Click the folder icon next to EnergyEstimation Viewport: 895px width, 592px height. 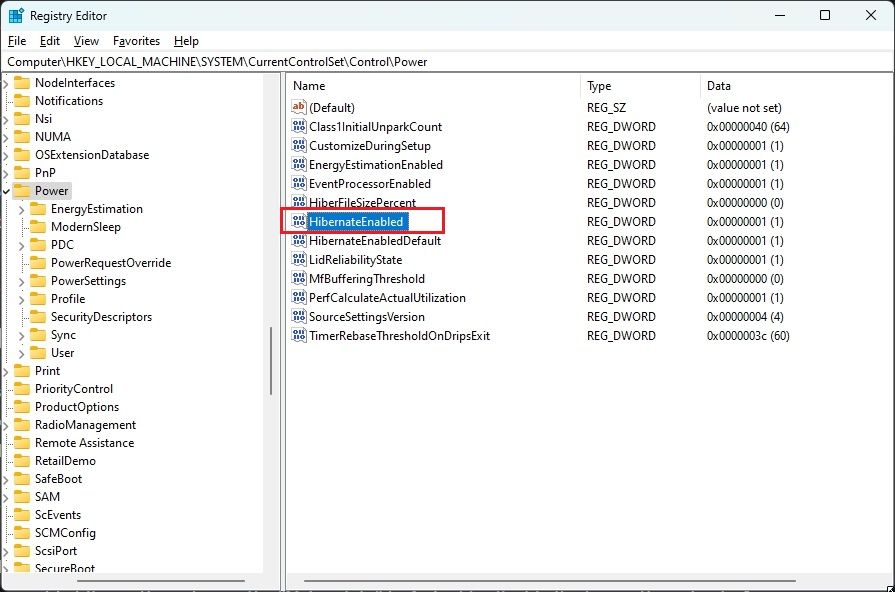[x=37, y=208]
